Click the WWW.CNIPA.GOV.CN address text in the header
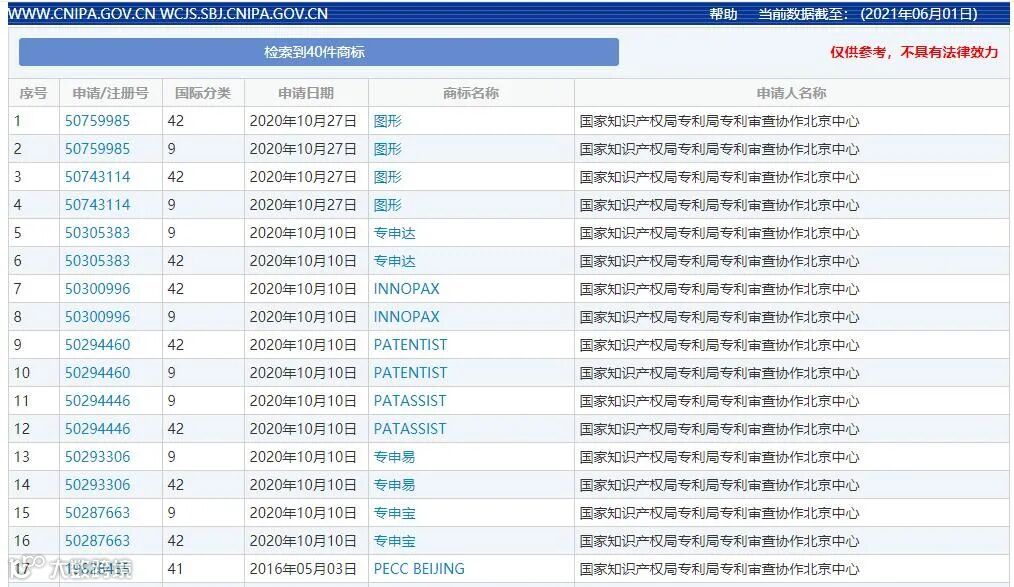Image resolution: width=1014 pixels, height=587 pixels. 81,14
